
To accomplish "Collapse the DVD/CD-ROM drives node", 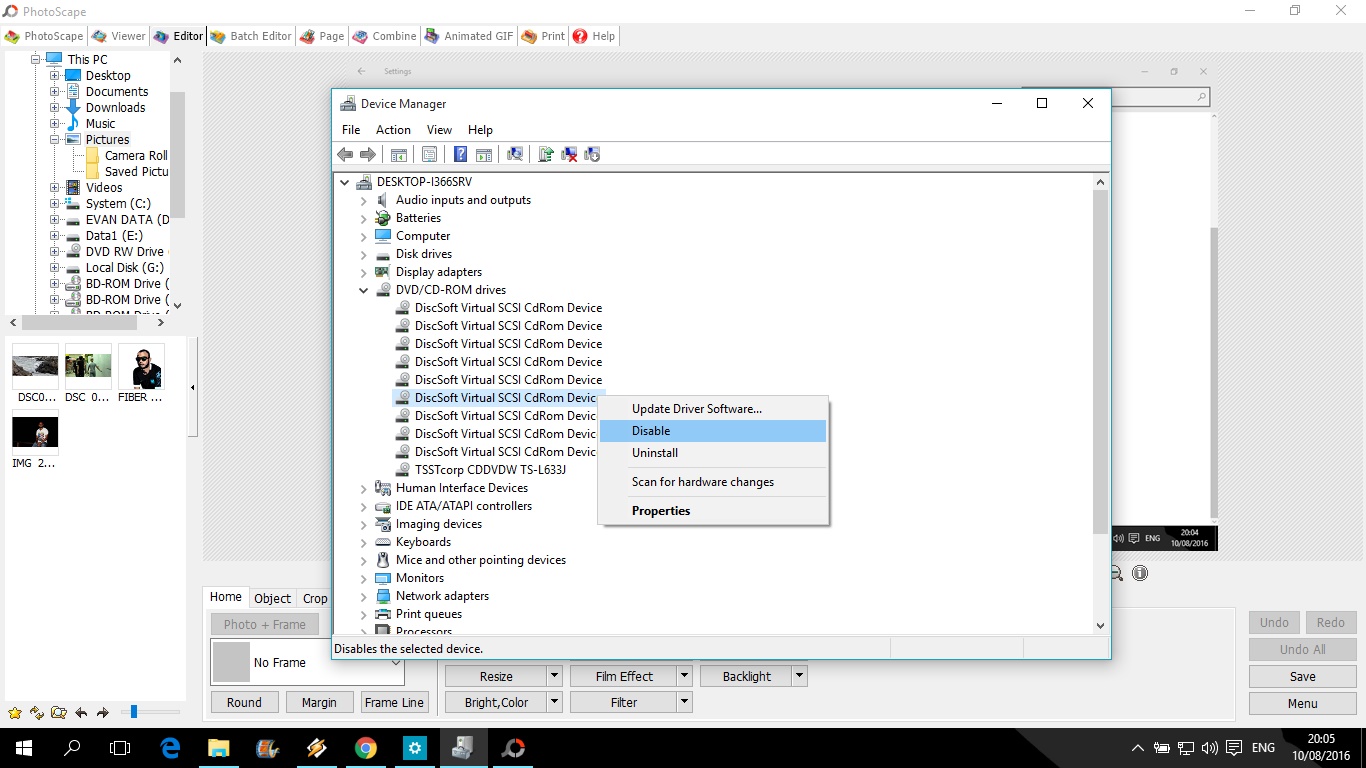I will (x=363, y=289).
